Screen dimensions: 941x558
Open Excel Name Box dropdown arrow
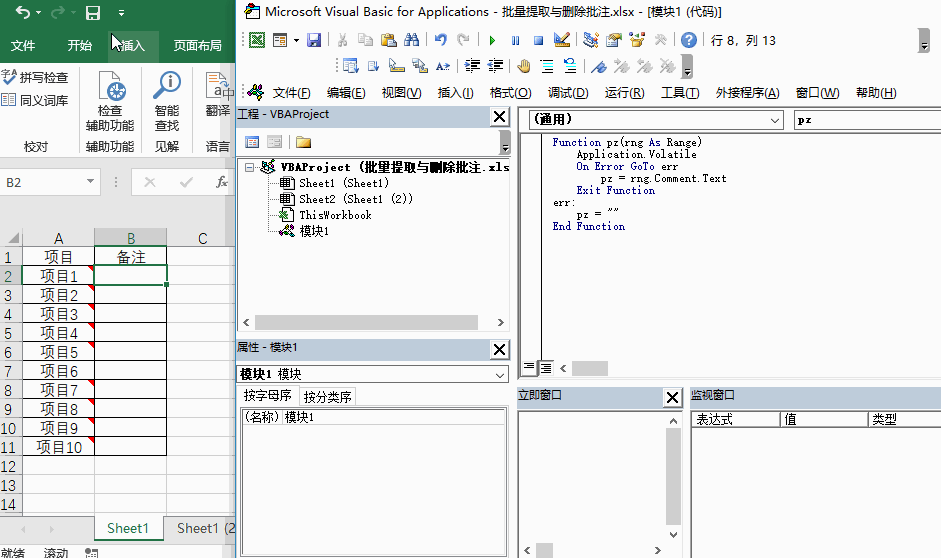pyautogui.click(x=90, y=181)
